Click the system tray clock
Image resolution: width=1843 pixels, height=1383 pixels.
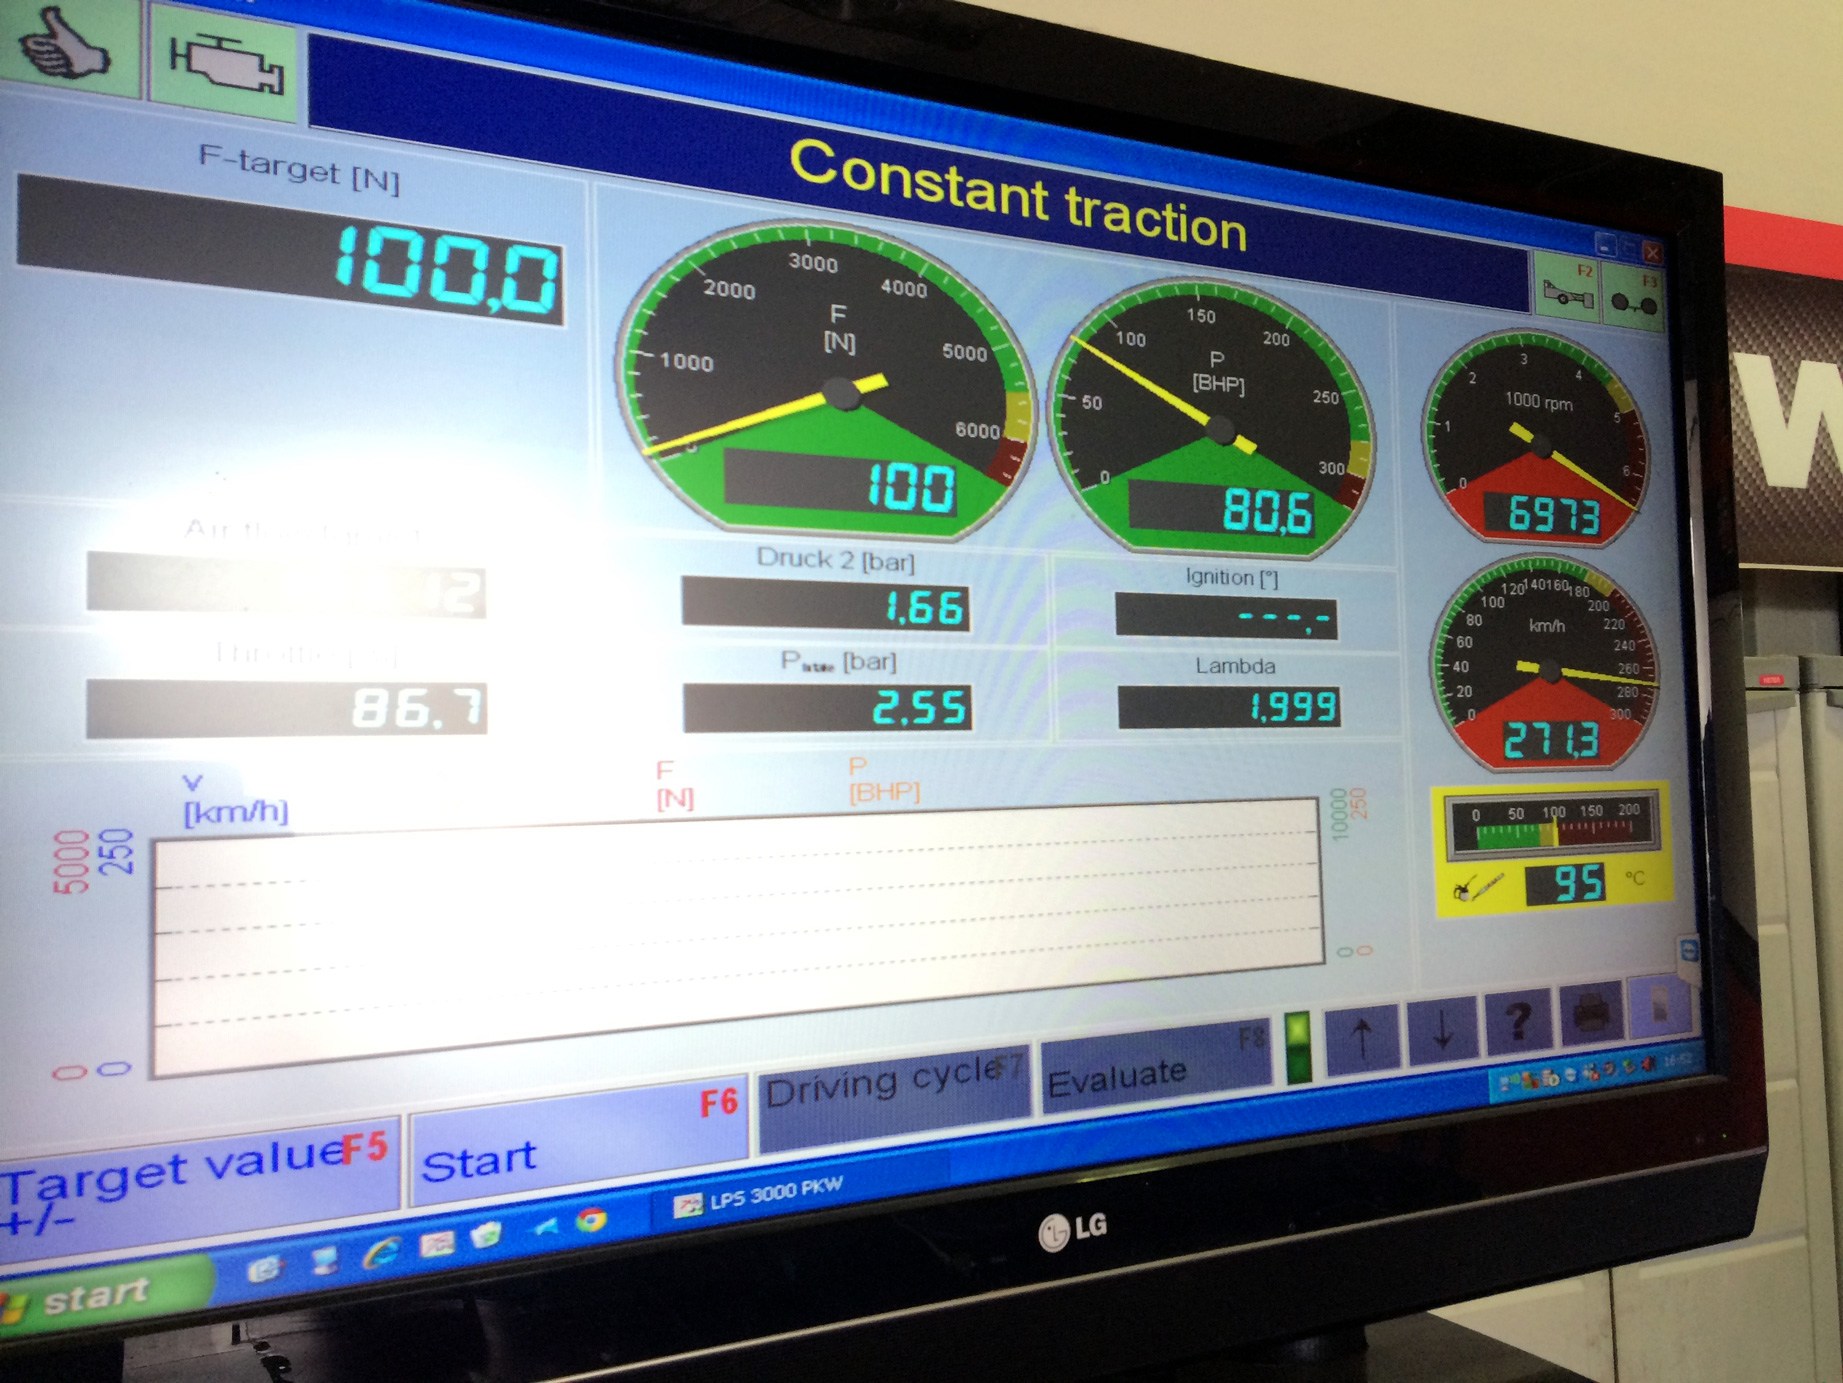[1680, 1059]
